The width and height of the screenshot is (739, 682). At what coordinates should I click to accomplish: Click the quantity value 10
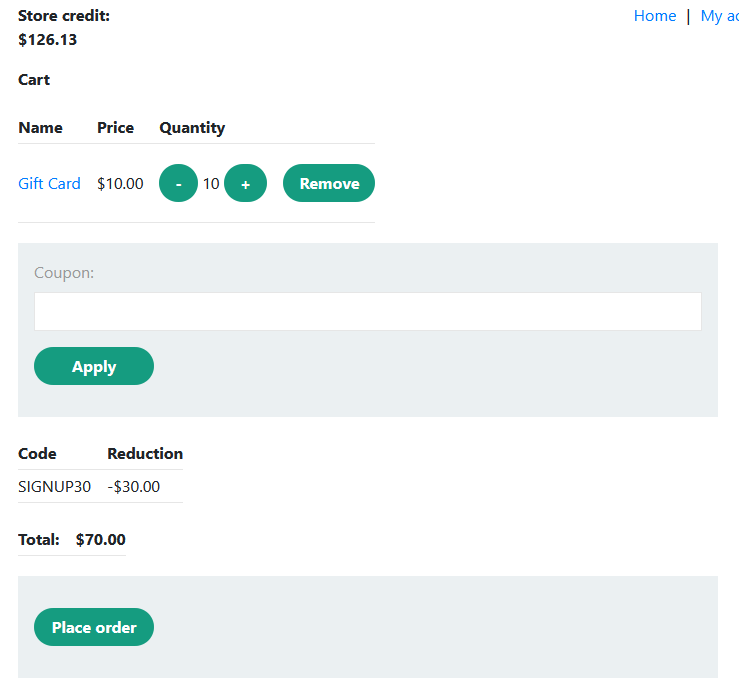pyautogui.click(x=211, y=184)
